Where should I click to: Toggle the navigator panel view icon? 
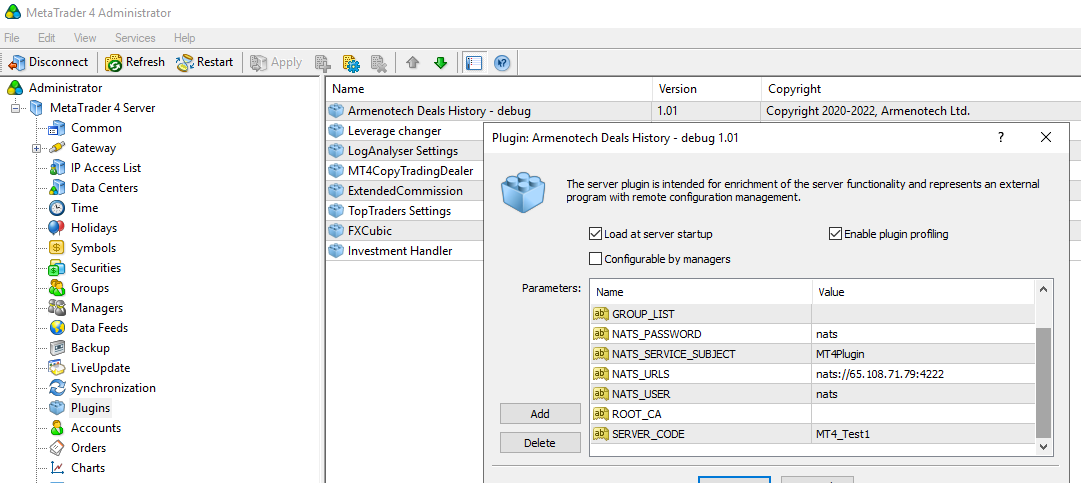click(x=474, y=63)
